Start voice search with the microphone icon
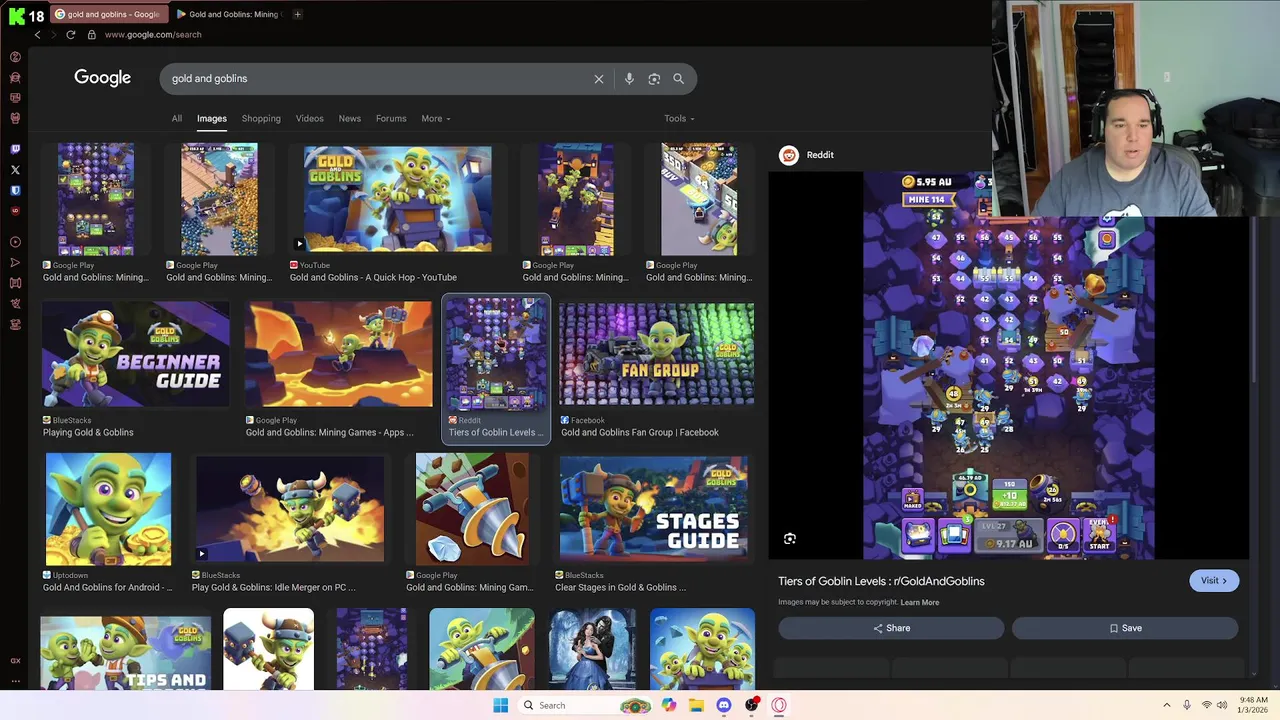The image size is (1280, 720). click(x=629, y=79)
